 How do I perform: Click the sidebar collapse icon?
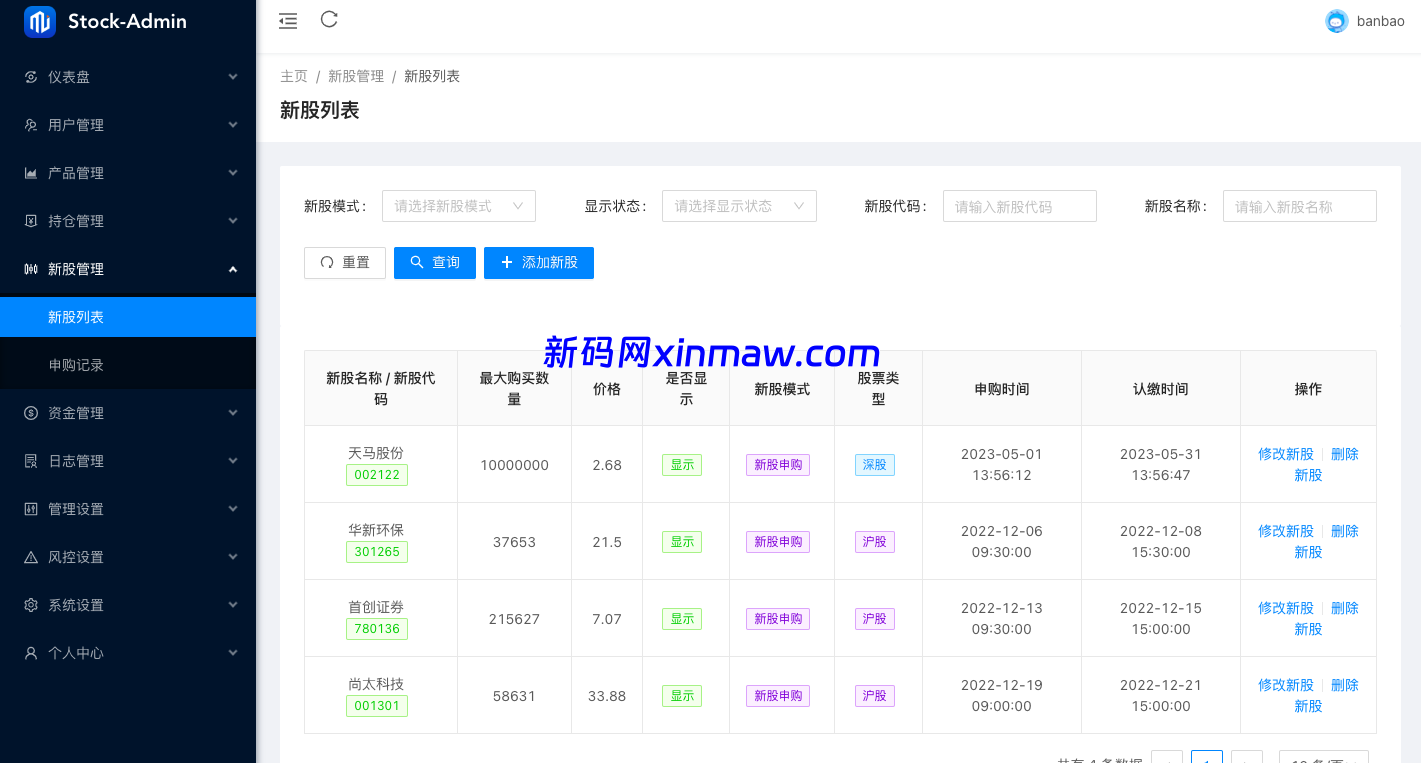point(288,20)
